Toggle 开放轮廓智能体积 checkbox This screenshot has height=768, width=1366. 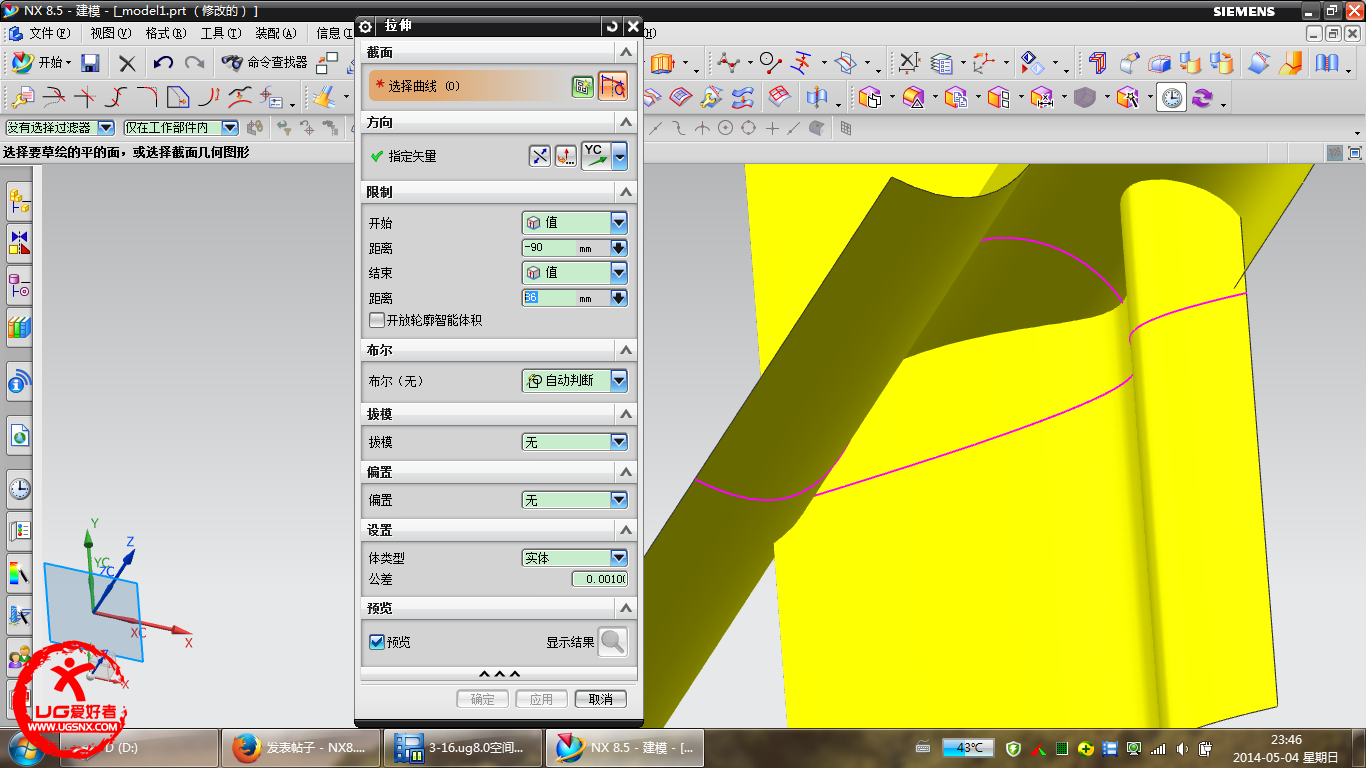point(377,320)
